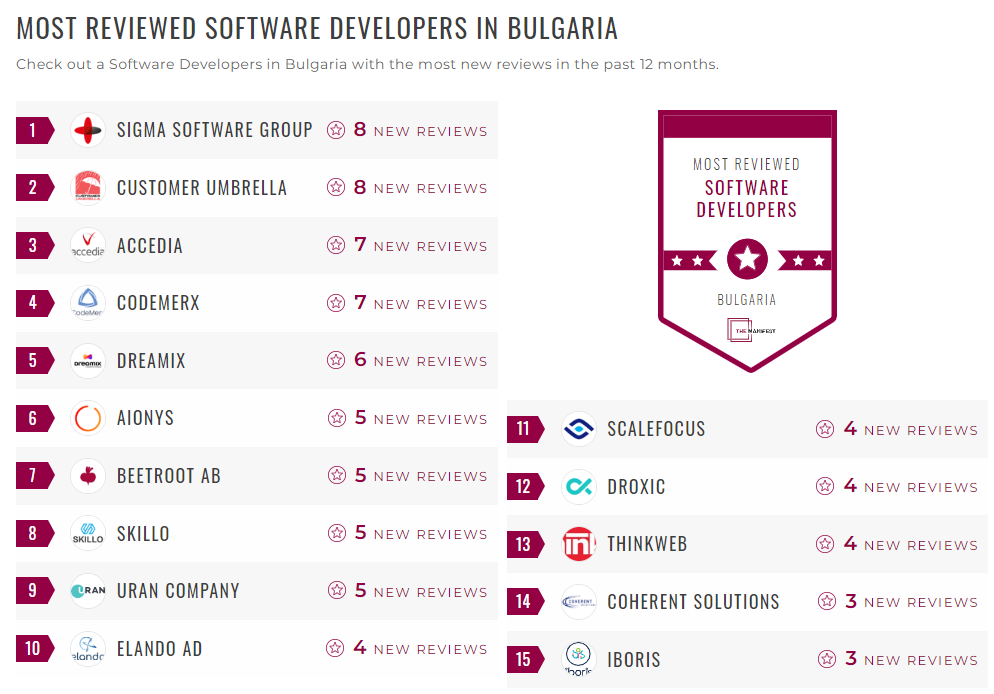
Task: Click the Skillo logo icon
Action: pyautogui.click(x=87, y=533)
